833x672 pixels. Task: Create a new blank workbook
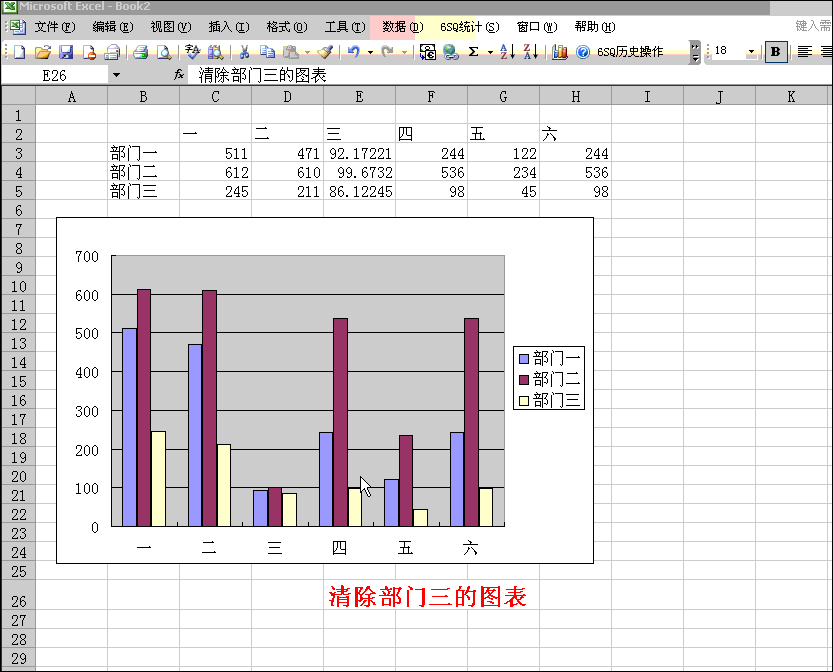[x=19, y=52]
